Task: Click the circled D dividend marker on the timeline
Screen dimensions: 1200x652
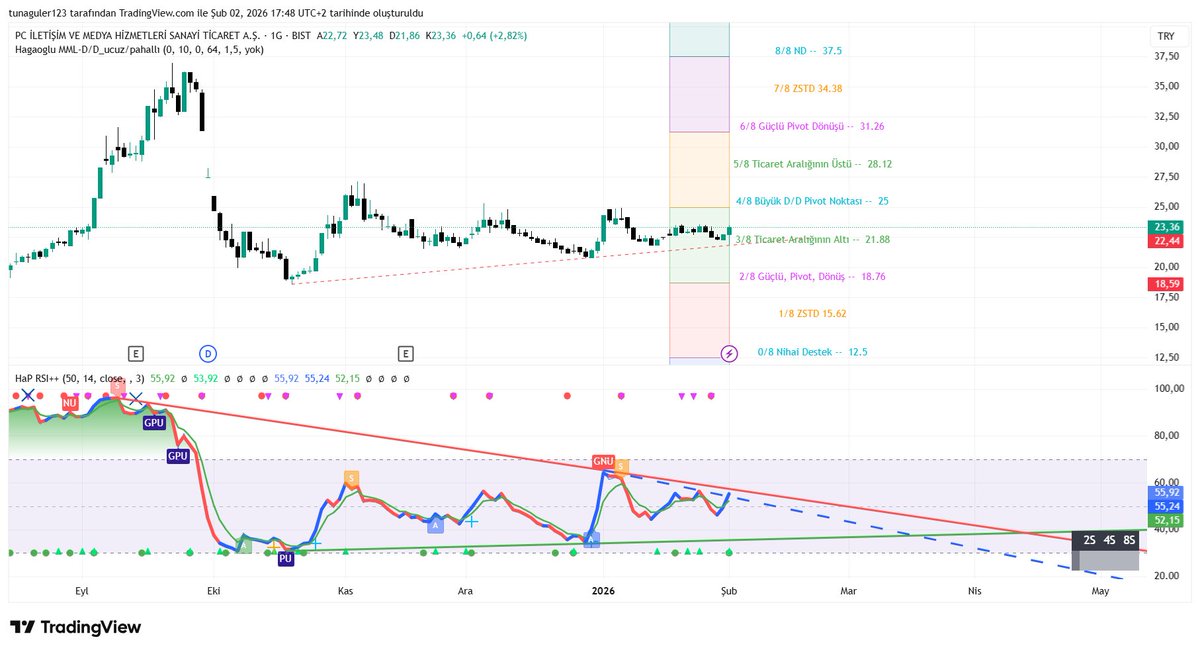Action: [x=207, y=353]
